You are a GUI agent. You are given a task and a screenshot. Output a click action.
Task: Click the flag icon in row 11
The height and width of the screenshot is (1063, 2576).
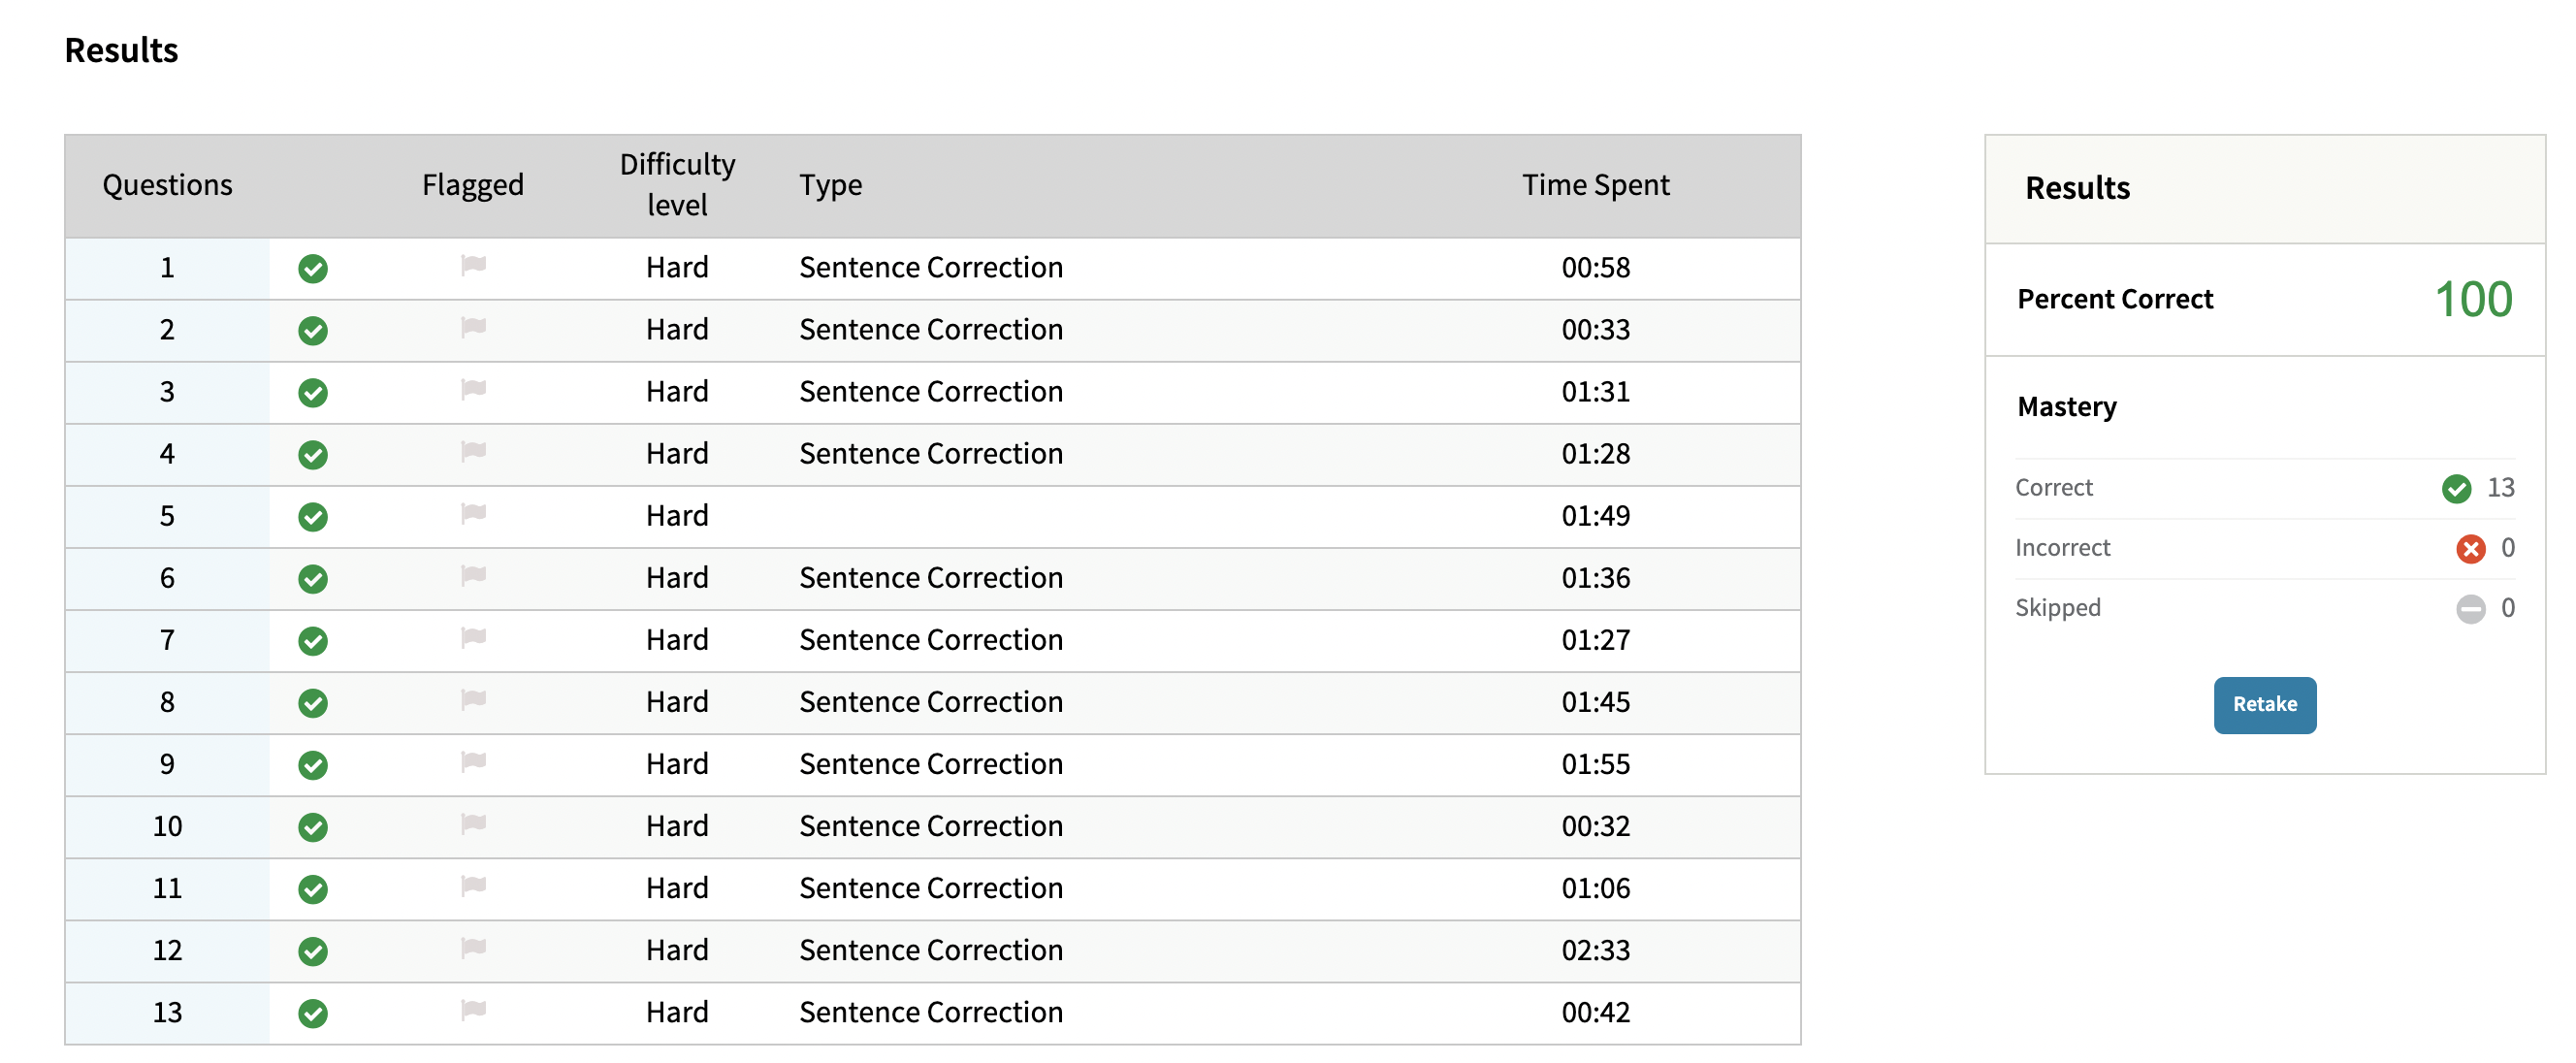point(473,886)
